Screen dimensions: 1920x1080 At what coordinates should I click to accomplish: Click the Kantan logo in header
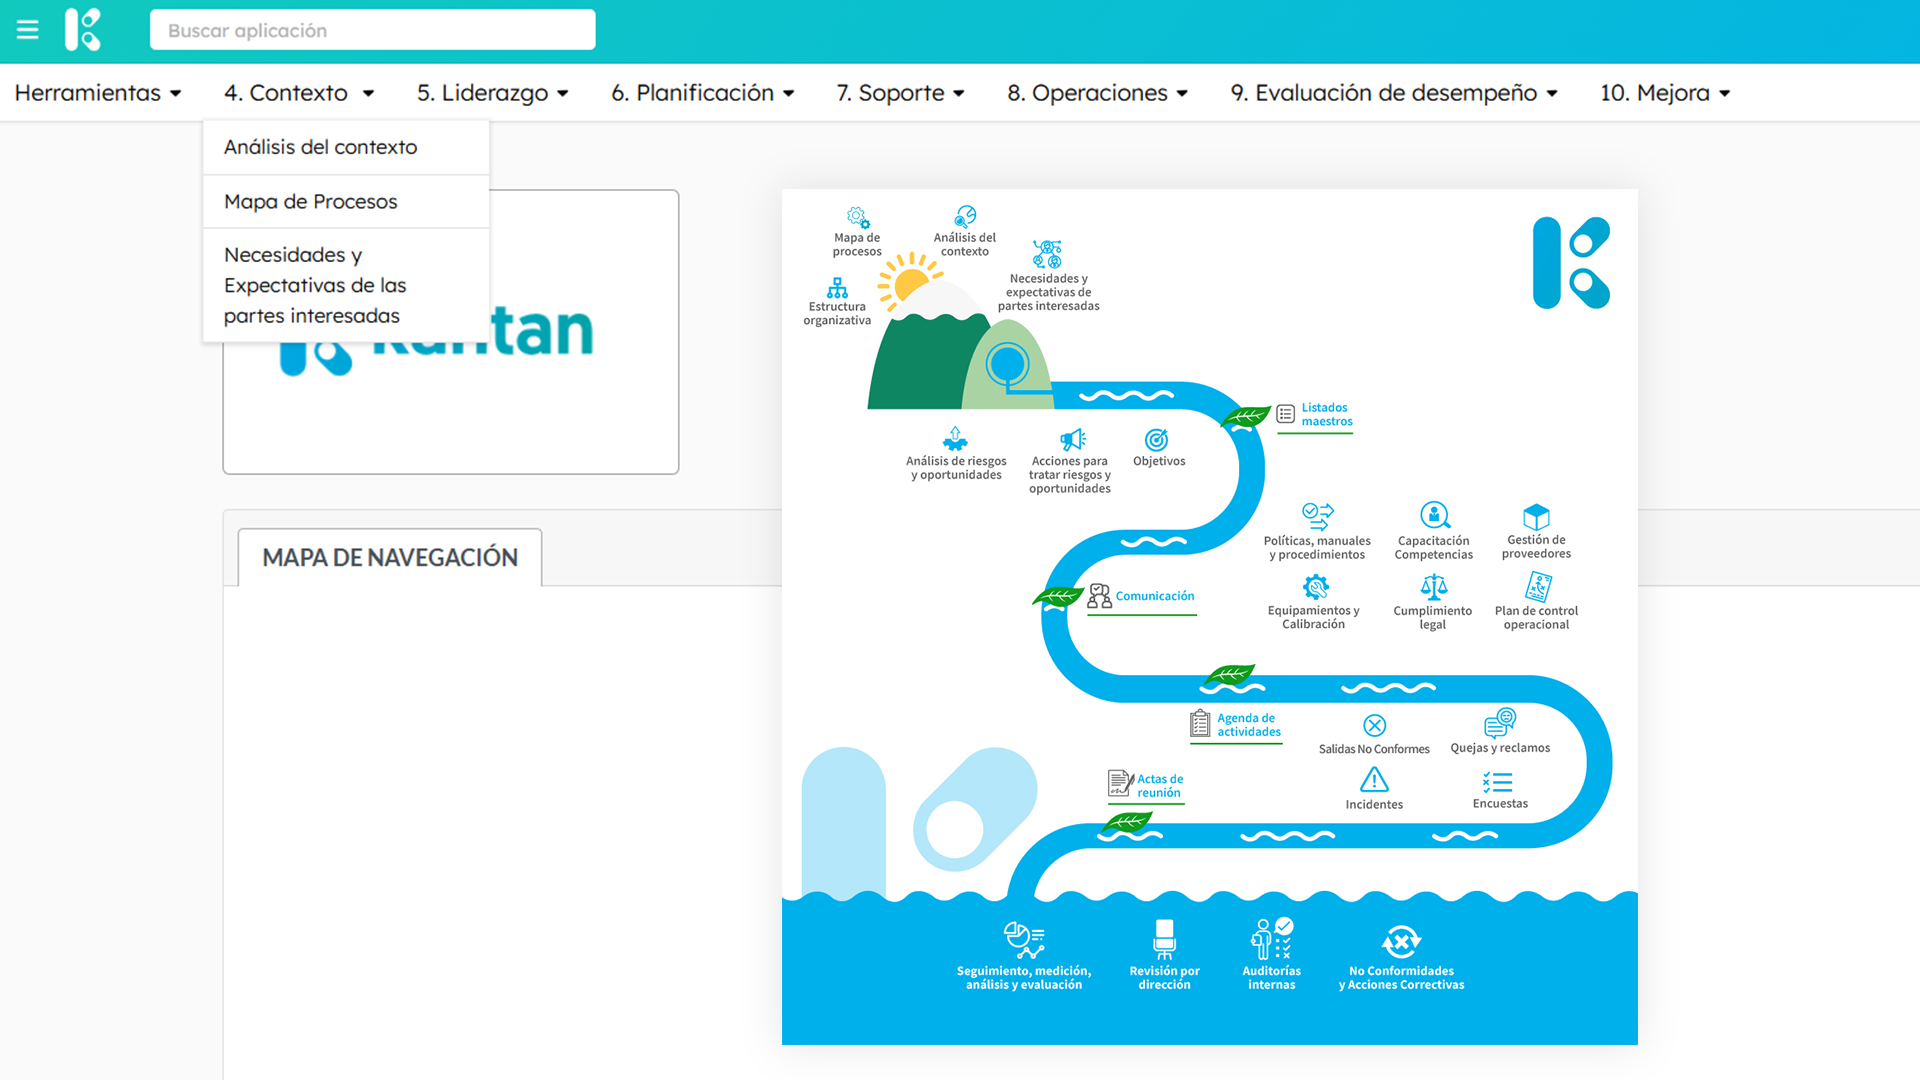[x=83, y=30]
